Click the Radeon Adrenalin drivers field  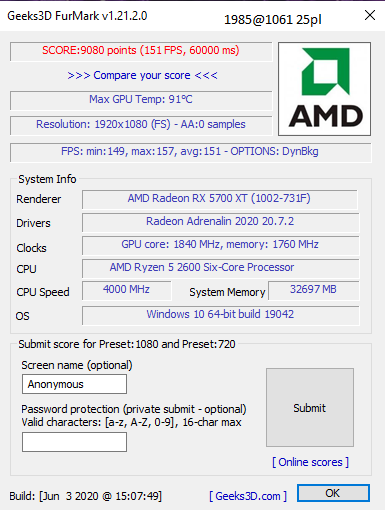coord(221,222)
